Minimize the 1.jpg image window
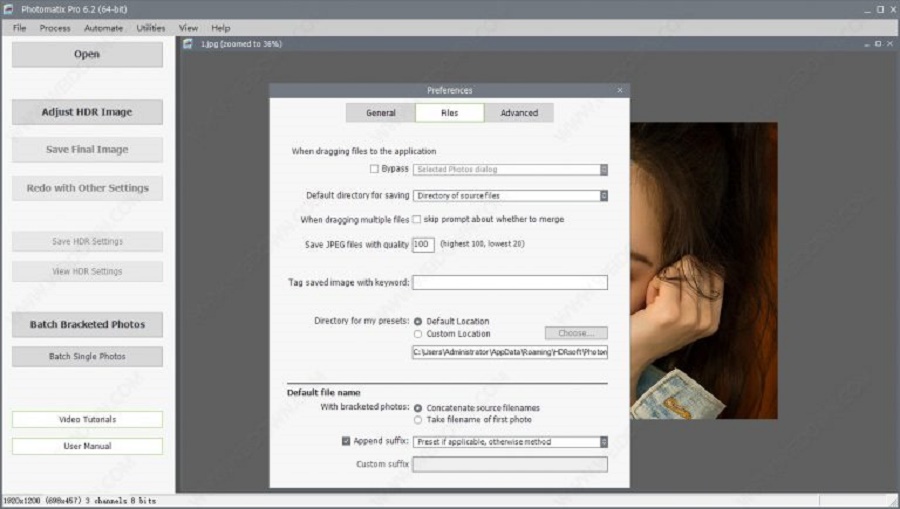Viewport: 900px width, 509px height. pyautogui.click(x=867, y=44)
